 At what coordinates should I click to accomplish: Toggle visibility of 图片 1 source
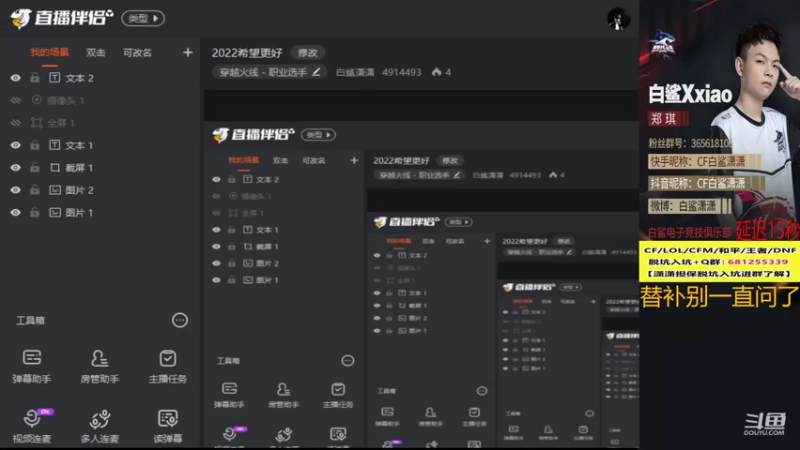click(16, 213)
